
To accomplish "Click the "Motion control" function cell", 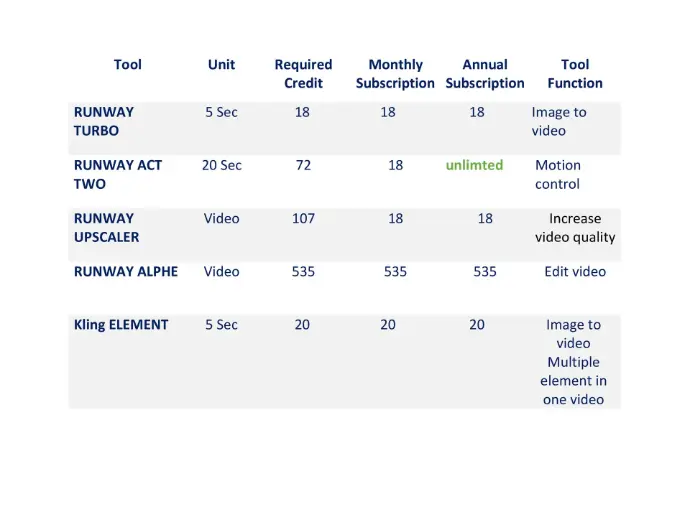I will point(557,174).
